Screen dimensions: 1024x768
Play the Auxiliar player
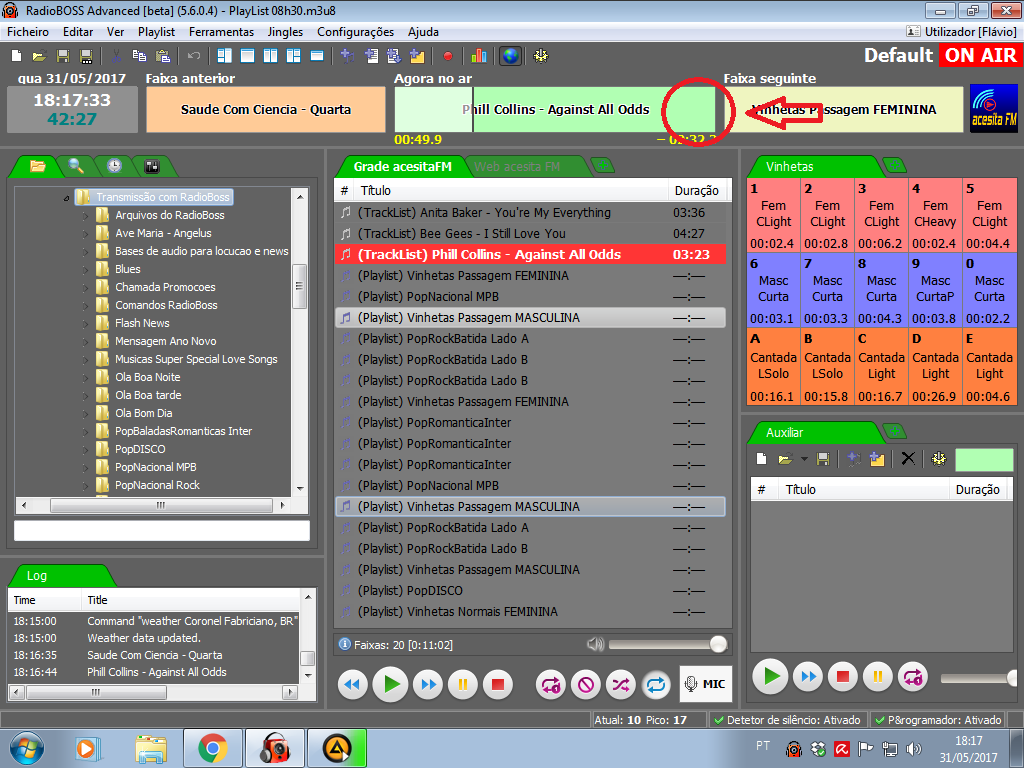click(771, 677)
